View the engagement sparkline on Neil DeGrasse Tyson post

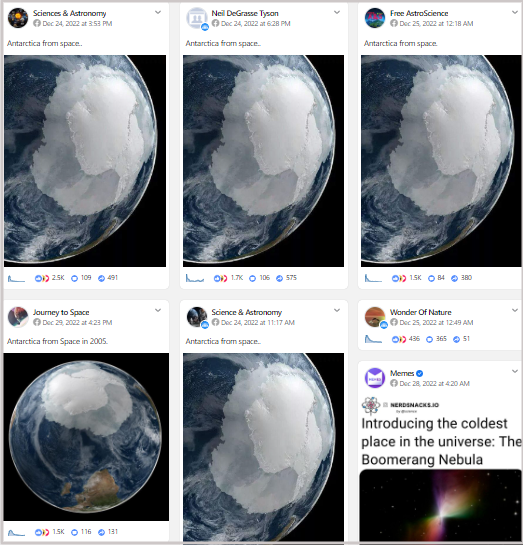coord(195,278)
